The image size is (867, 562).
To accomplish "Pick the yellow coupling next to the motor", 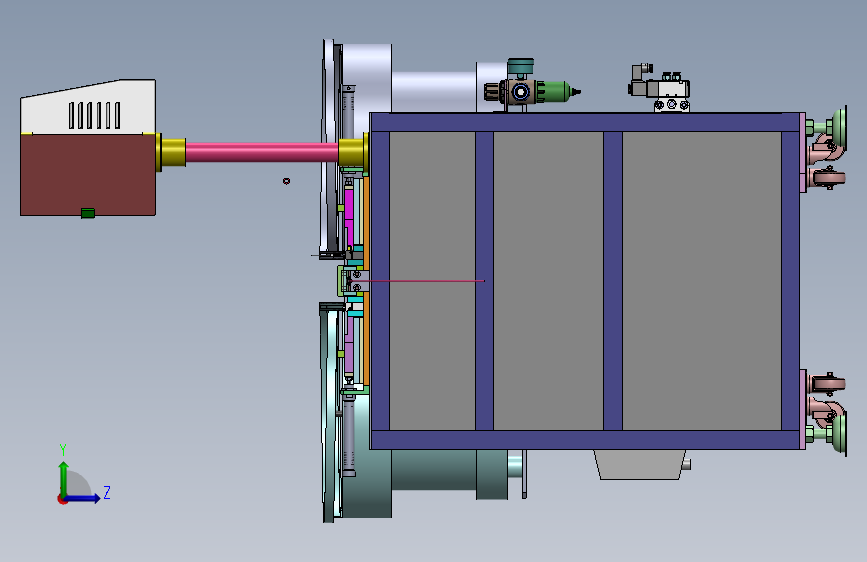I will [x=171, y=152].
